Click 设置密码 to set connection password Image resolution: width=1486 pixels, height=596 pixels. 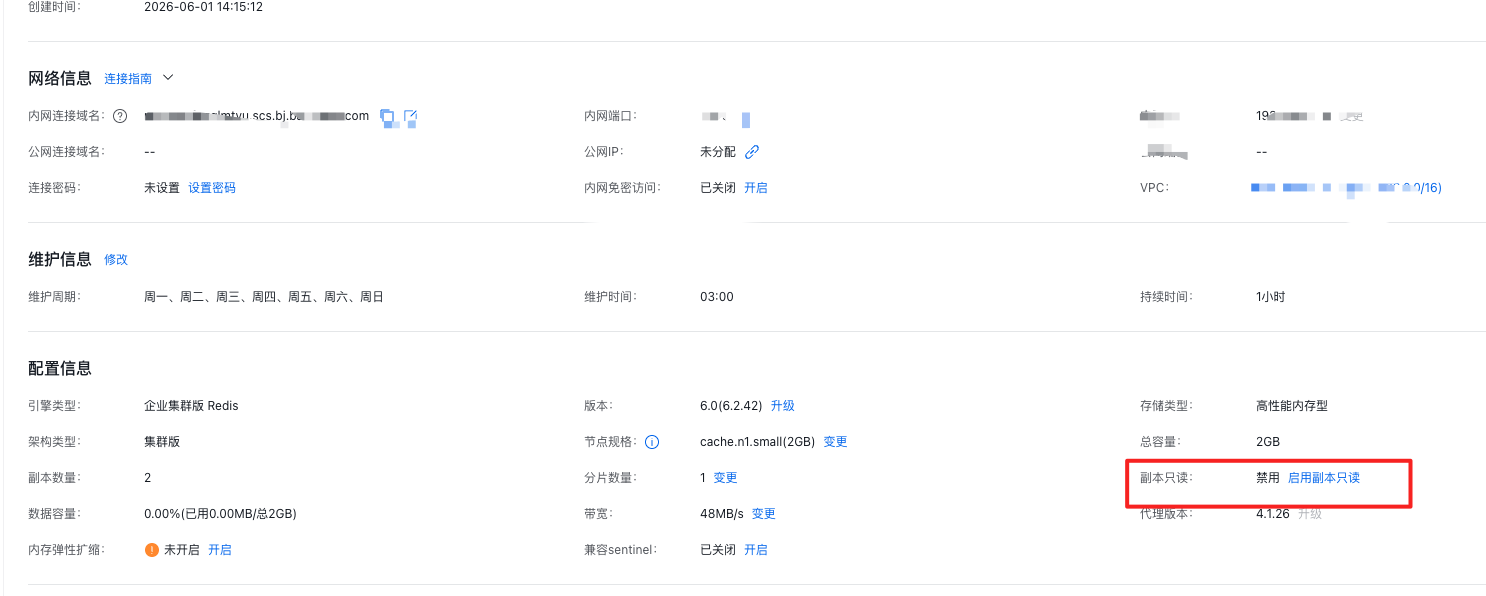click(212, 188)
